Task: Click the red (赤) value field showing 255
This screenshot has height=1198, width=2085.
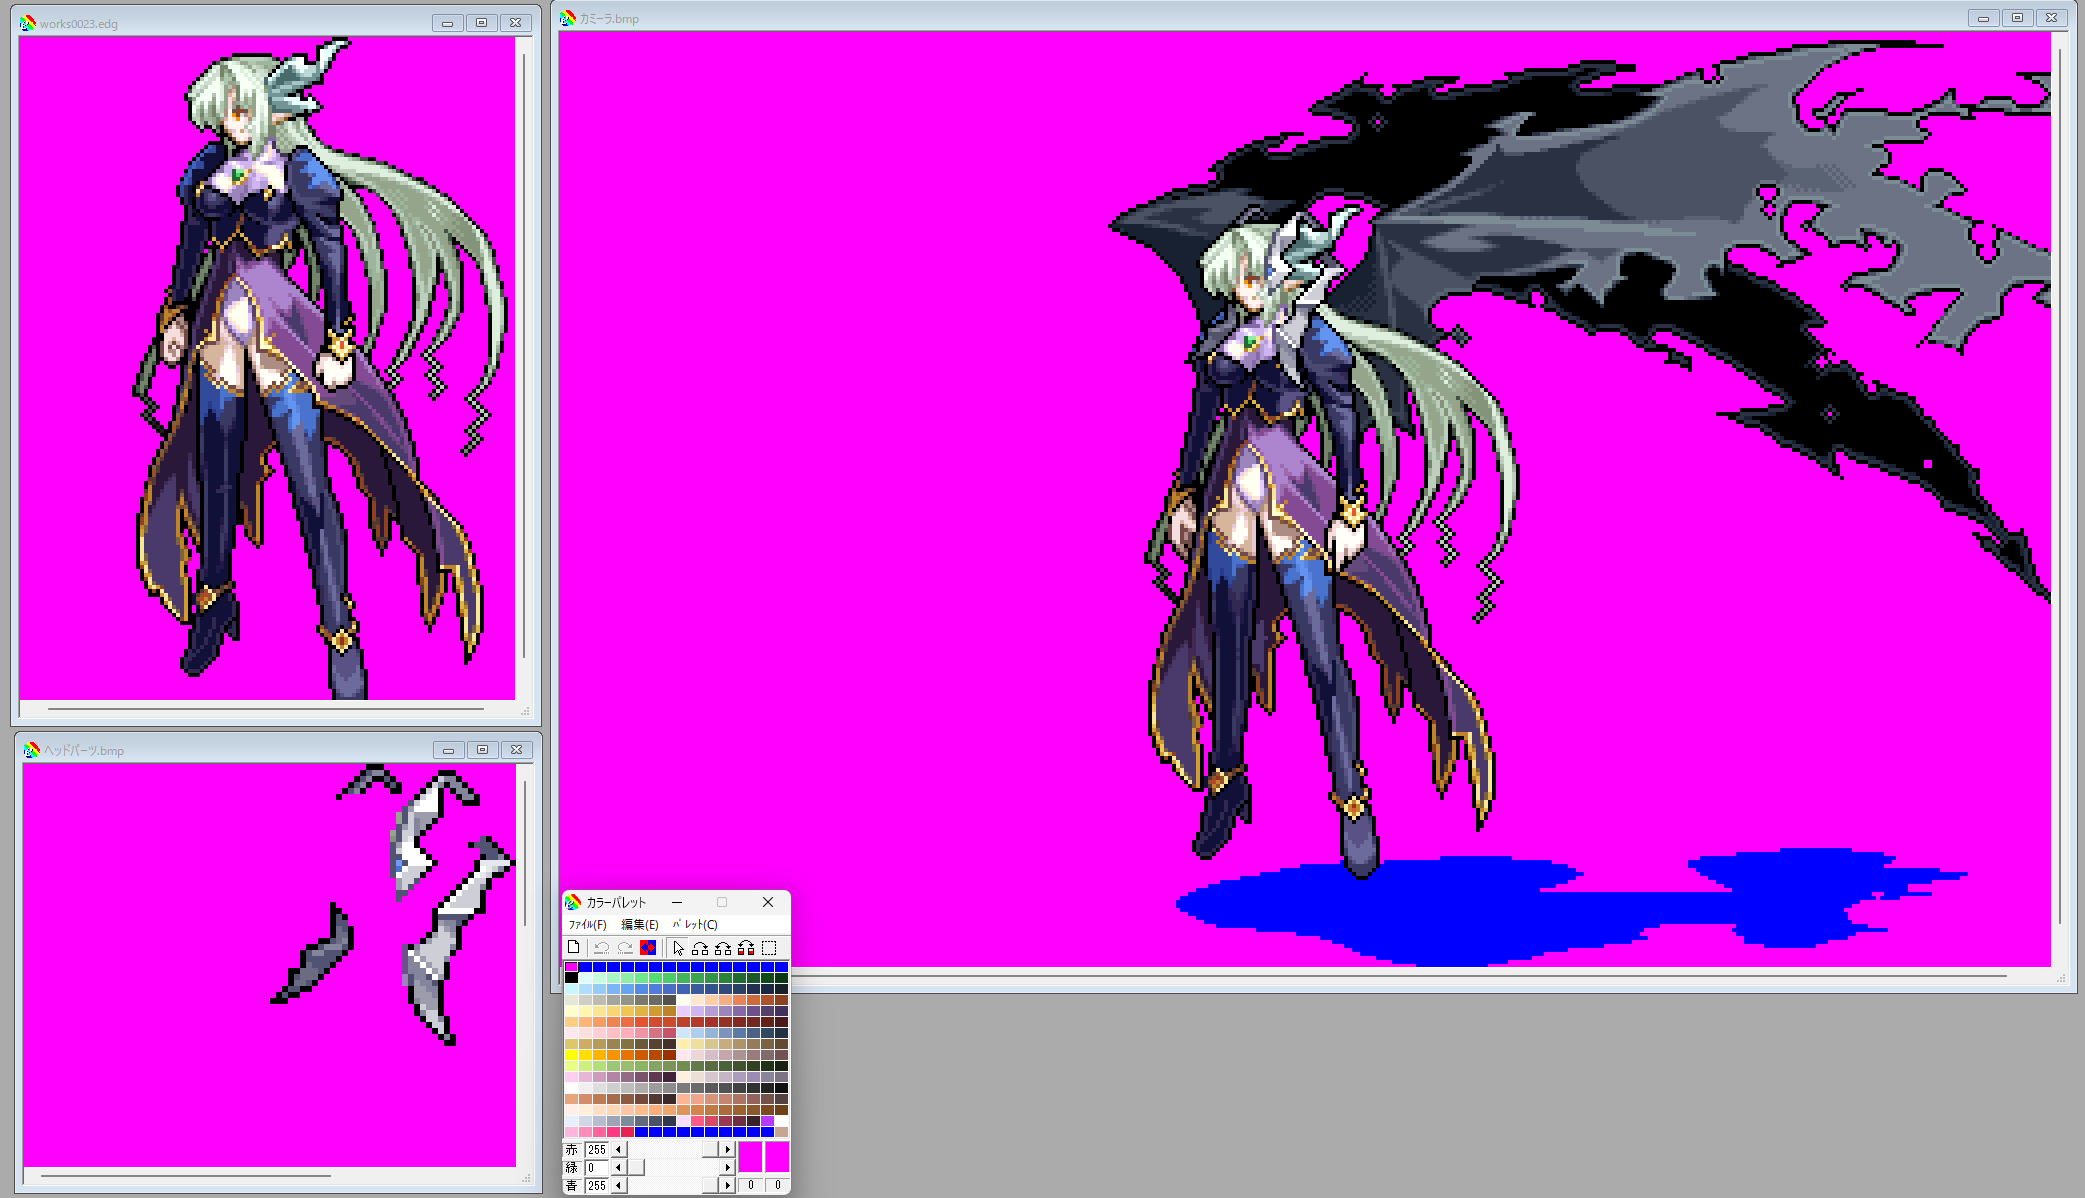Action: (597, 1150)
